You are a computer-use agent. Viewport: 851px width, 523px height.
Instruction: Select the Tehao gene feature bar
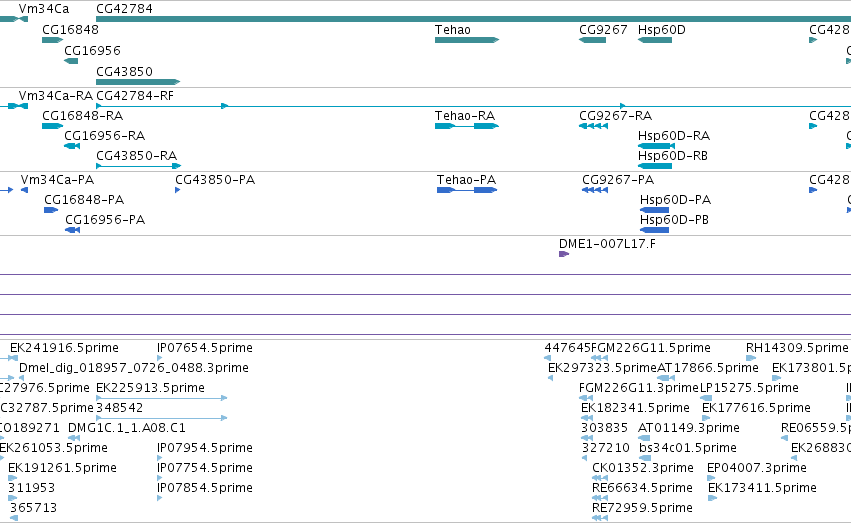pyautogui.click(x=467, y=40)
